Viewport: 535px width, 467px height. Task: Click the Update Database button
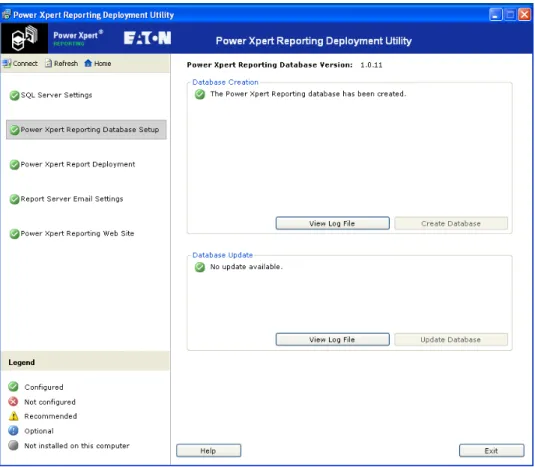coord(451,339)
